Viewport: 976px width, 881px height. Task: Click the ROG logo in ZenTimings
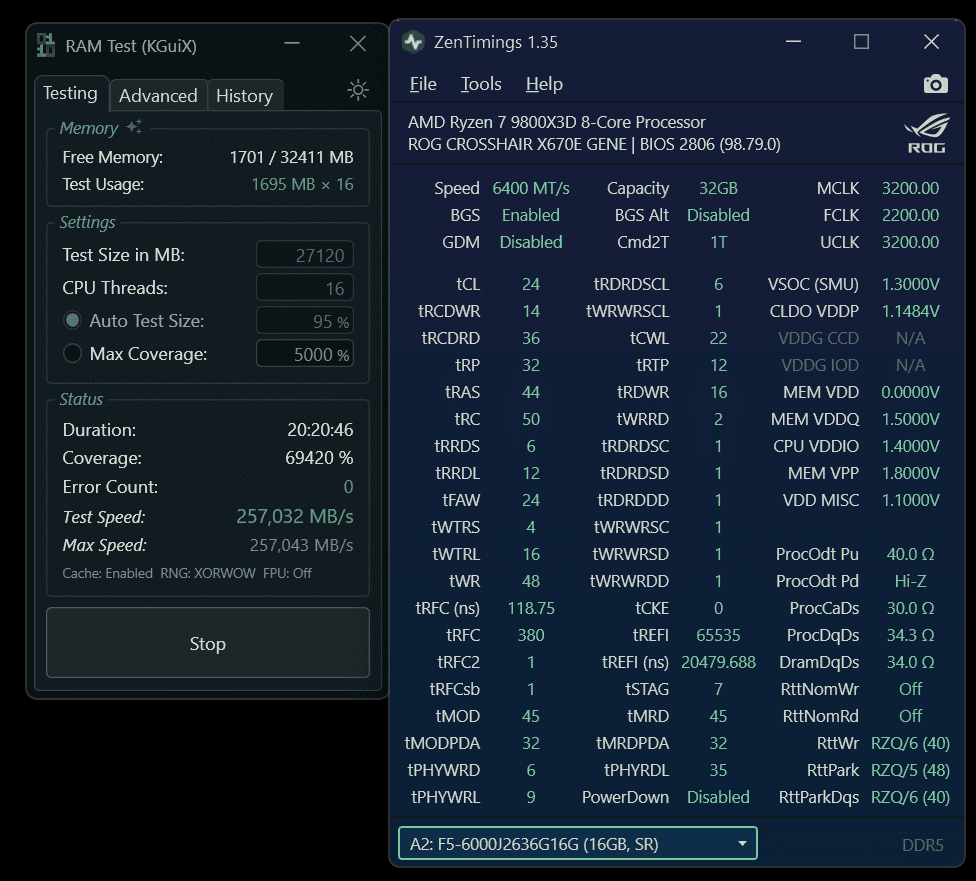(x=927, y=133)
